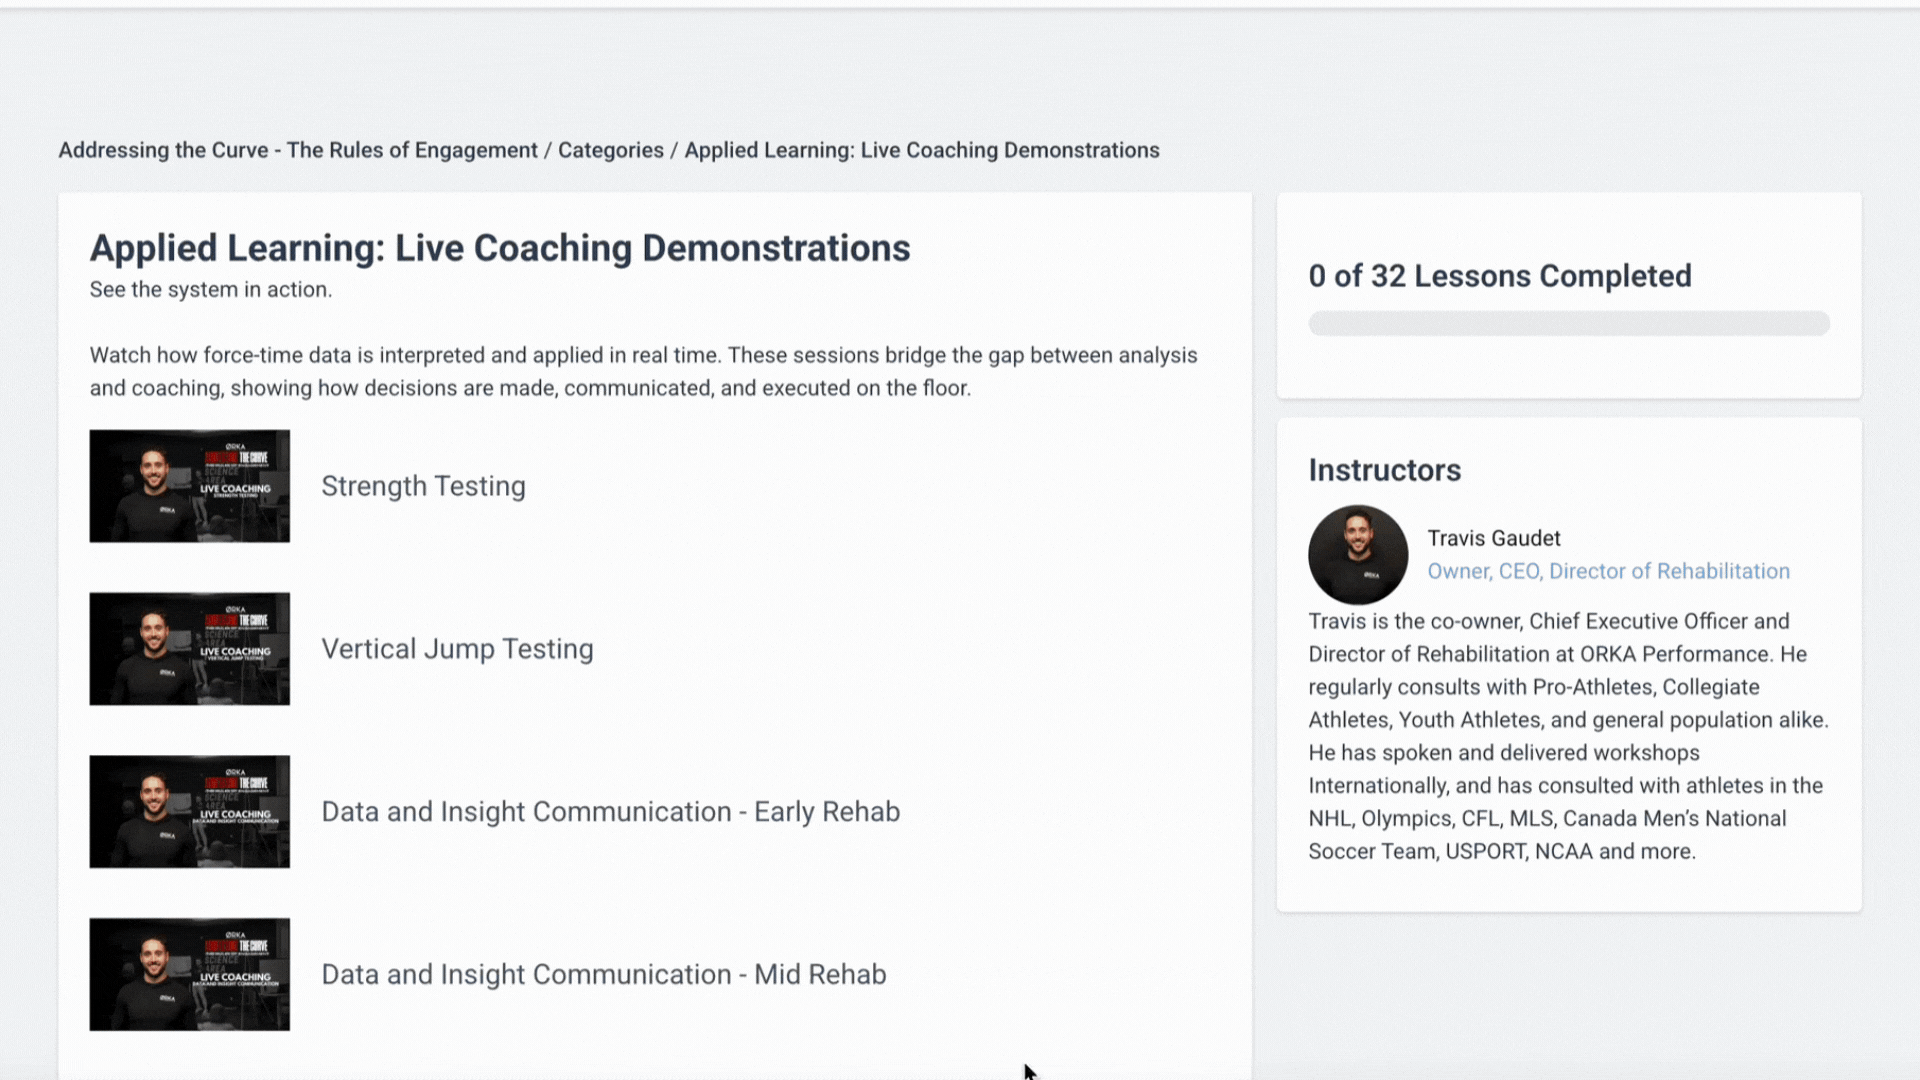Click the Applied Learning breadcrumb item
1920x1080 pixels.
[x=922, y=150]
